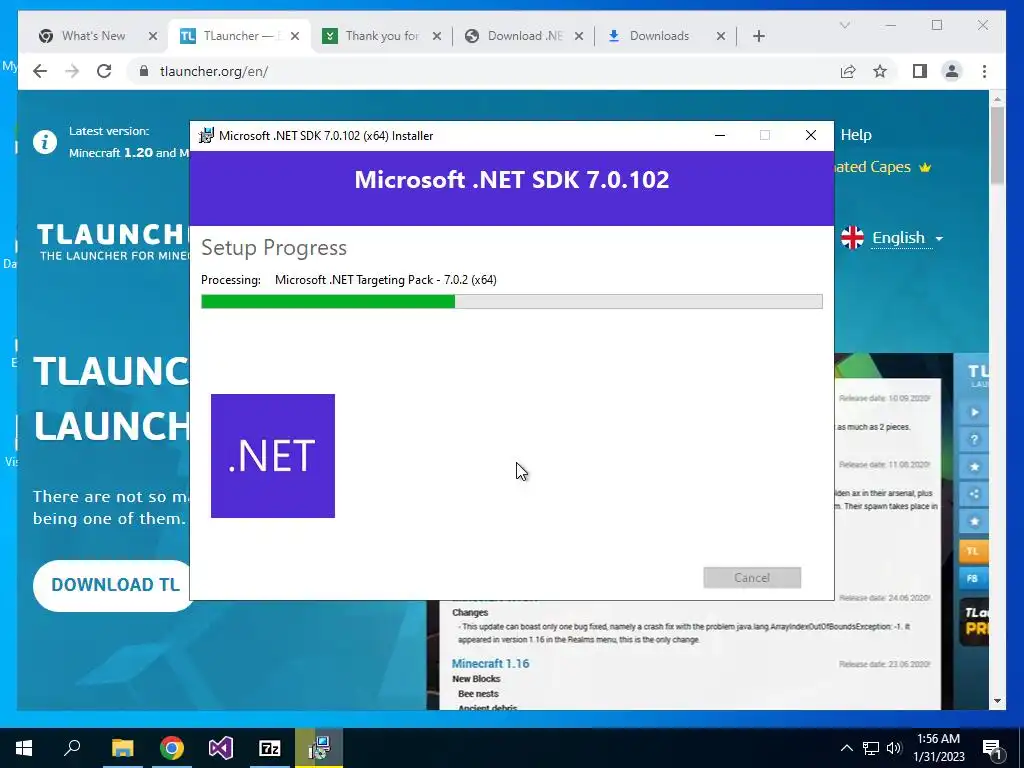Screen dimensions: 1024x768
Task: Click the installer setup progress bar
Action: coord(511,301)
